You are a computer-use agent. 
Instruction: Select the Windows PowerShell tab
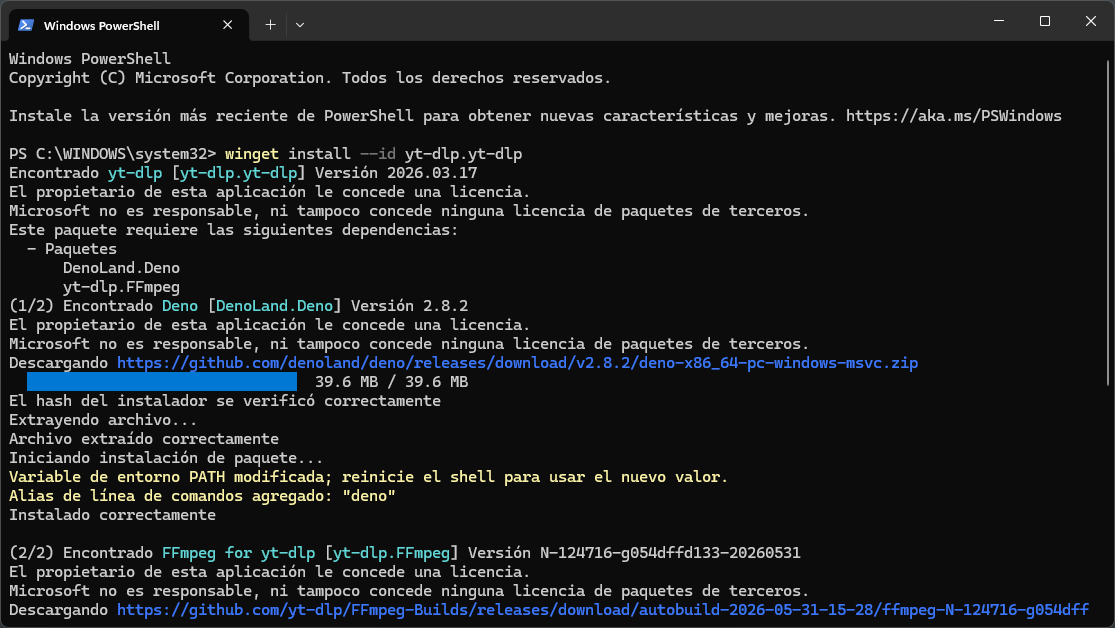(128, 25)
